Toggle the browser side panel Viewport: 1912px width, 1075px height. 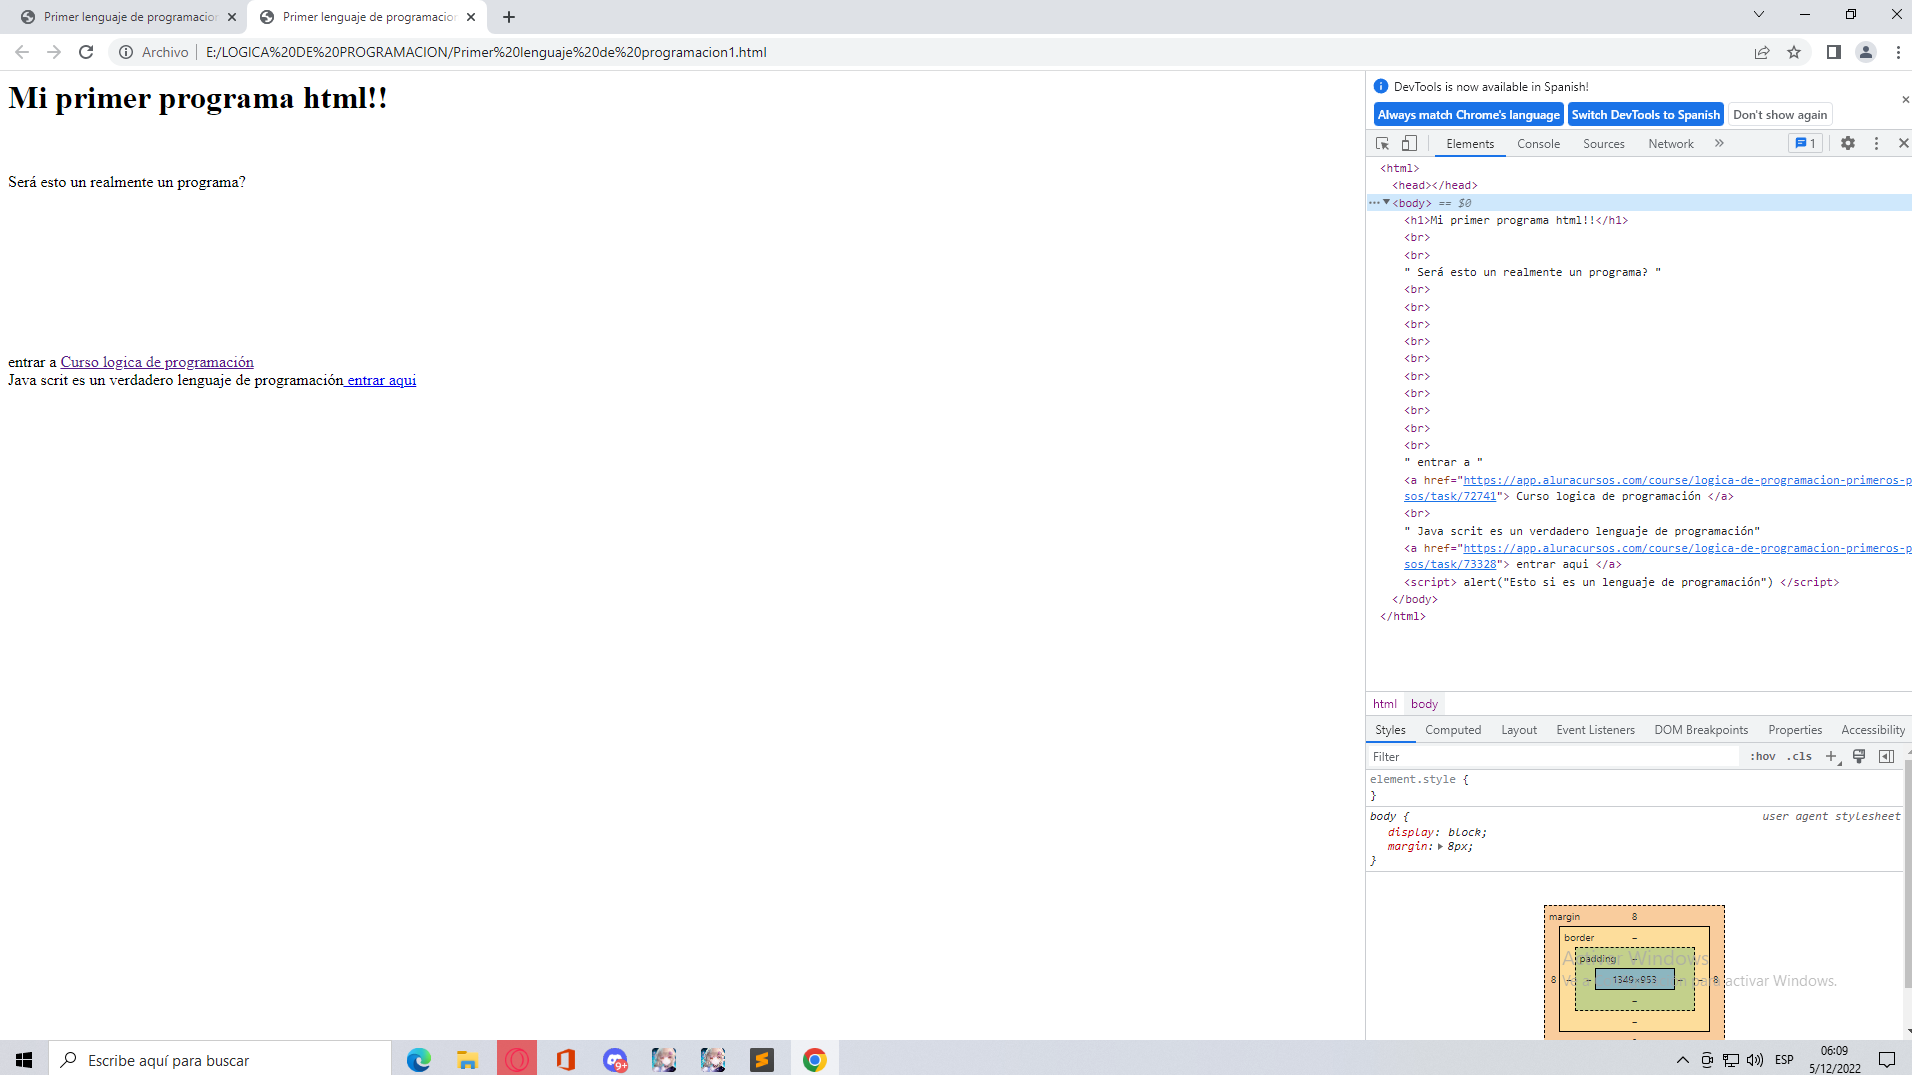(1833, 52)
